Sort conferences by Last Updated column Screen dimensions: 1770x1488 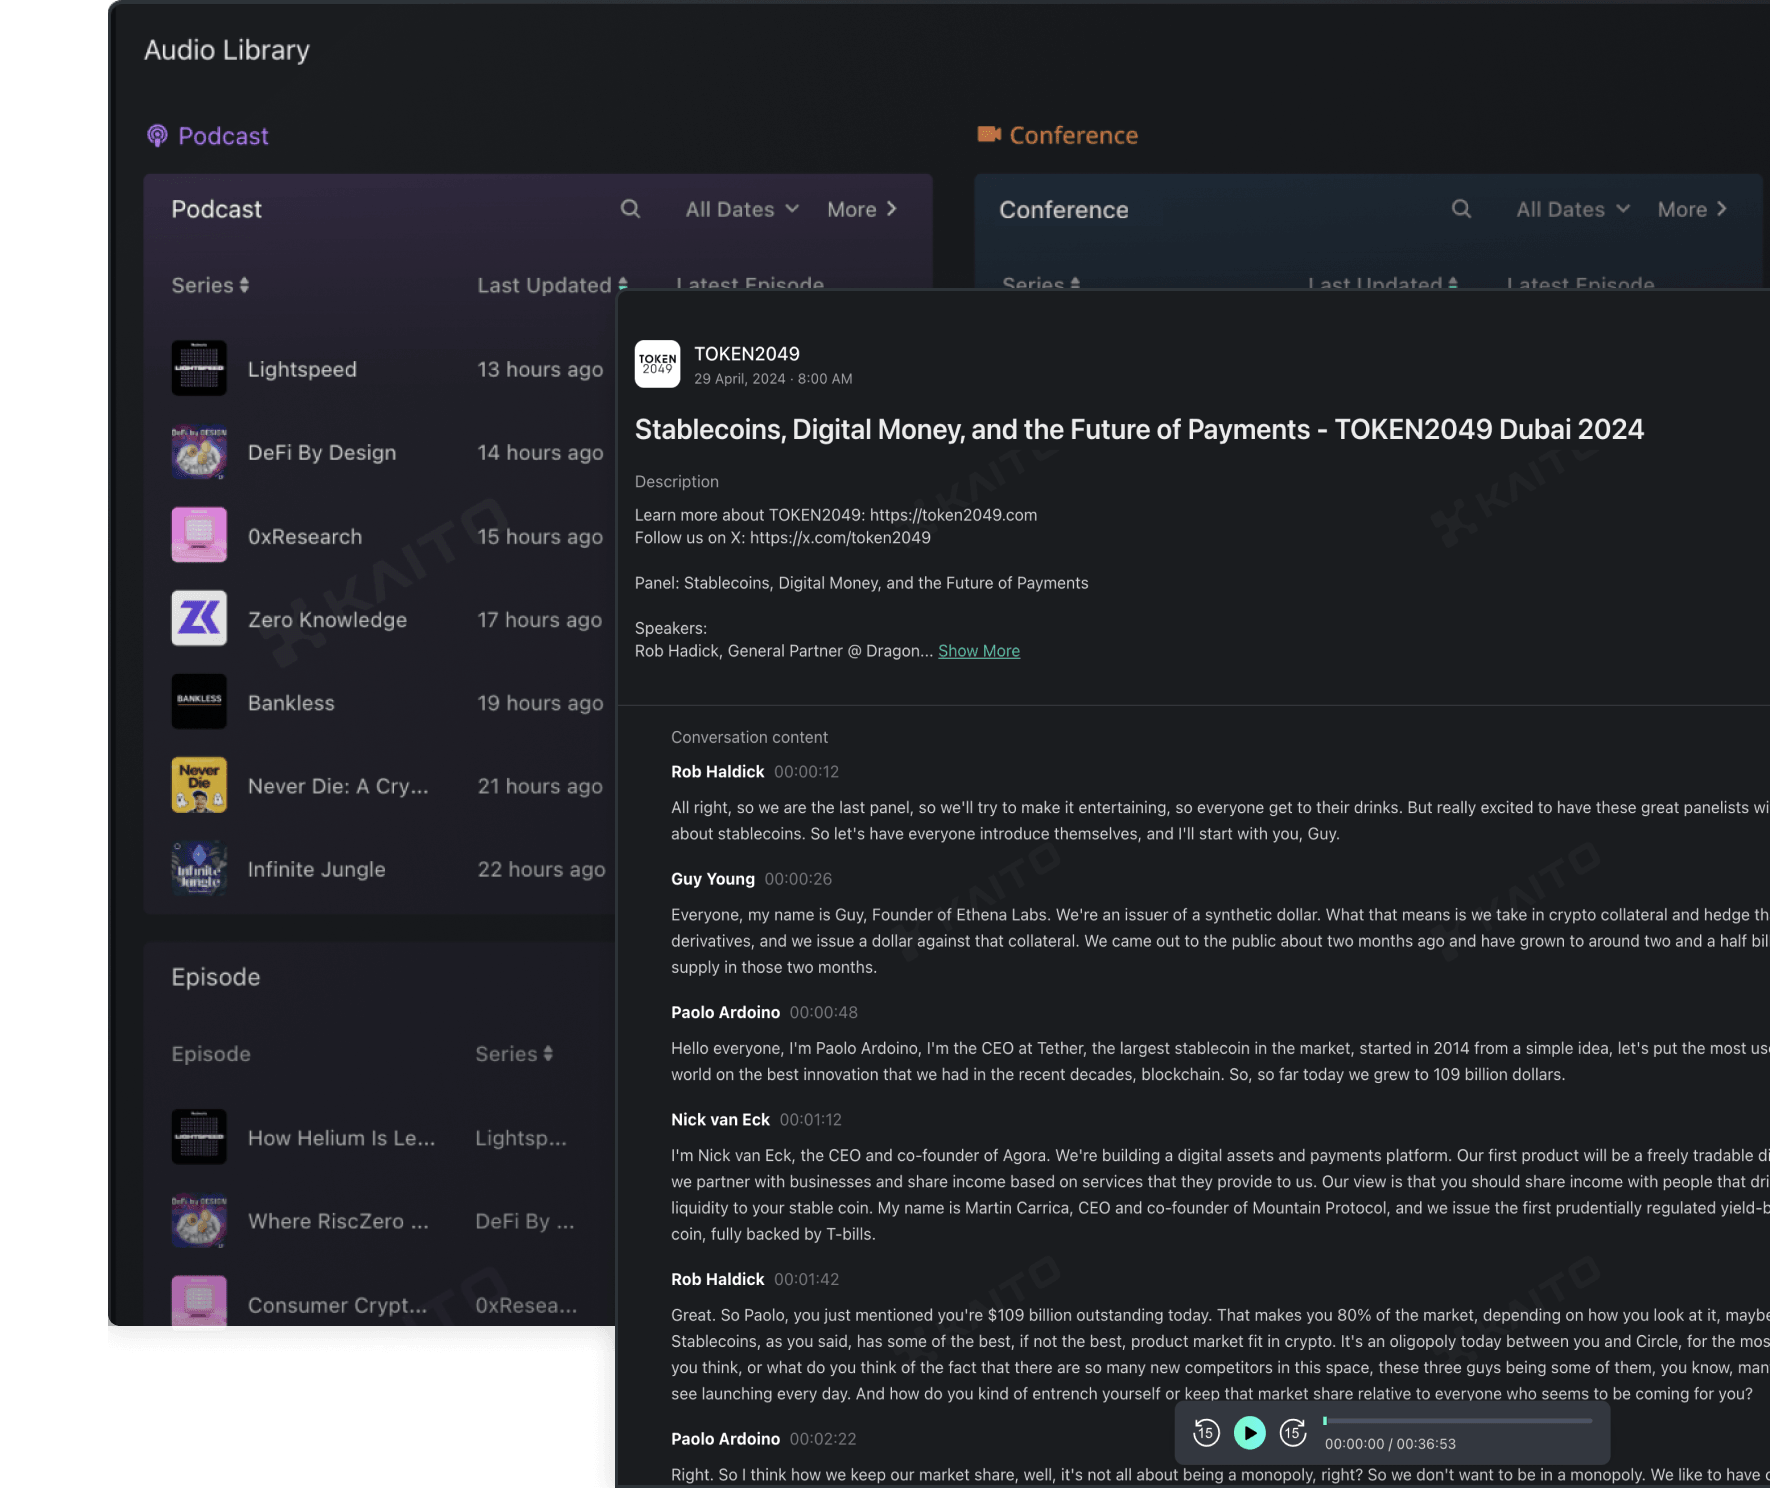[x=1383, y=283]
